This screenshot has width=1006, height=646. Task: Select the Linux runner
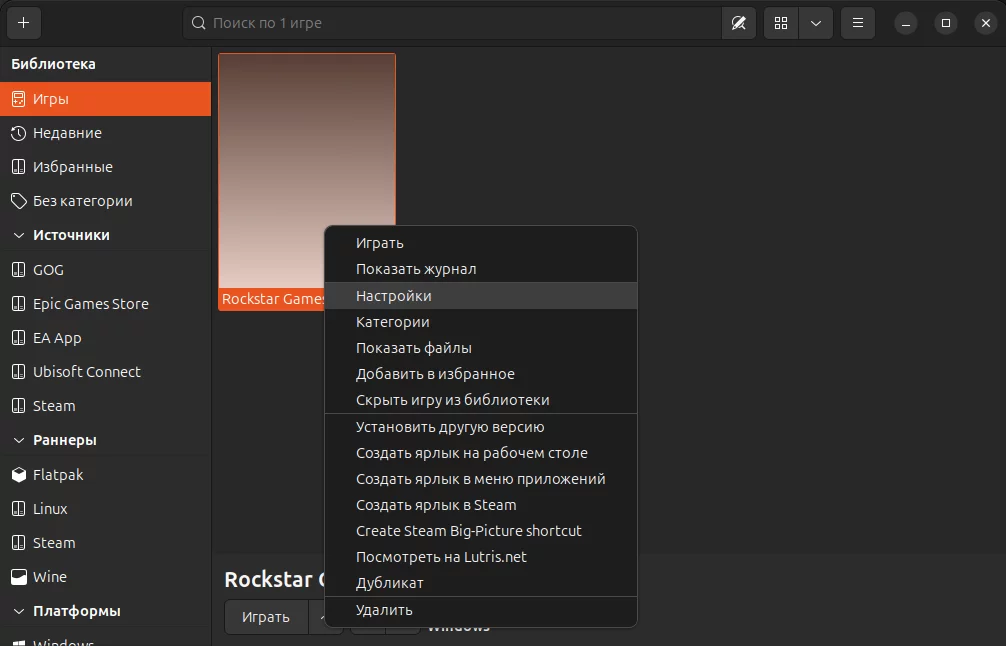[x=105, y=509]
